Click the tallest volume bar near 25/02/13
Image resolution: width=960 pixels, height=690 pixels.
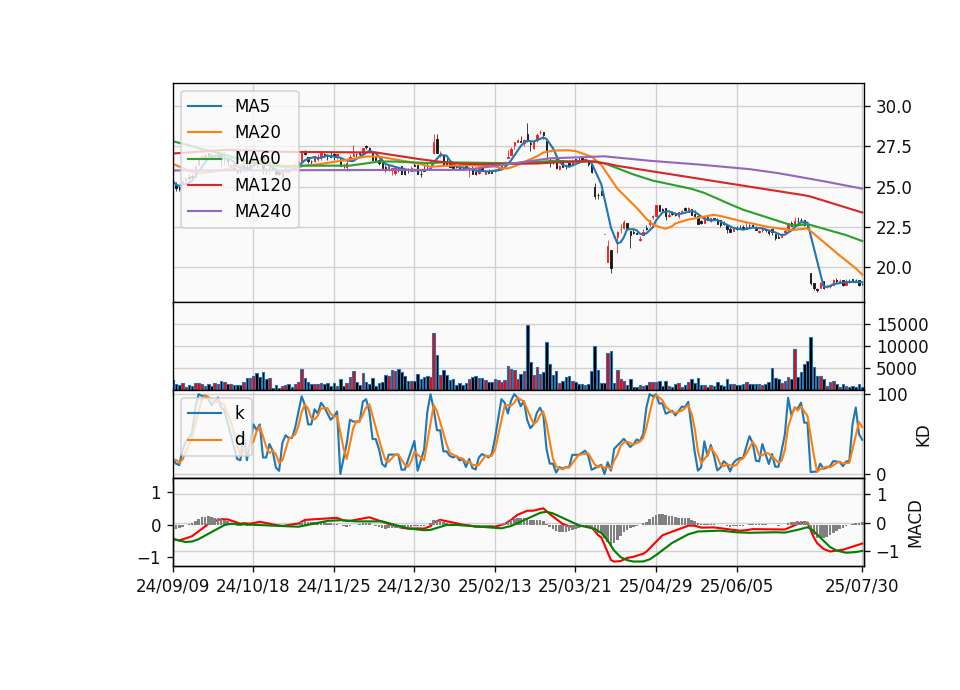[x=528, y=358]
